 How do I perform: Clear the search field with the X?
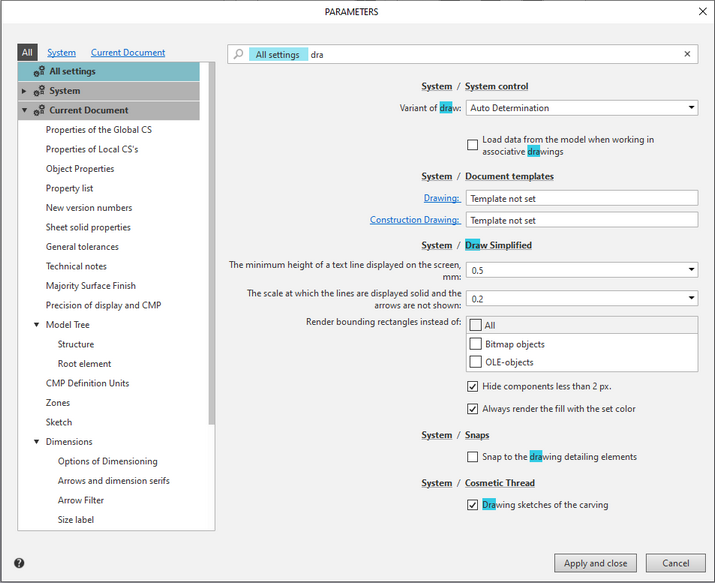click(x=687, y=54)
